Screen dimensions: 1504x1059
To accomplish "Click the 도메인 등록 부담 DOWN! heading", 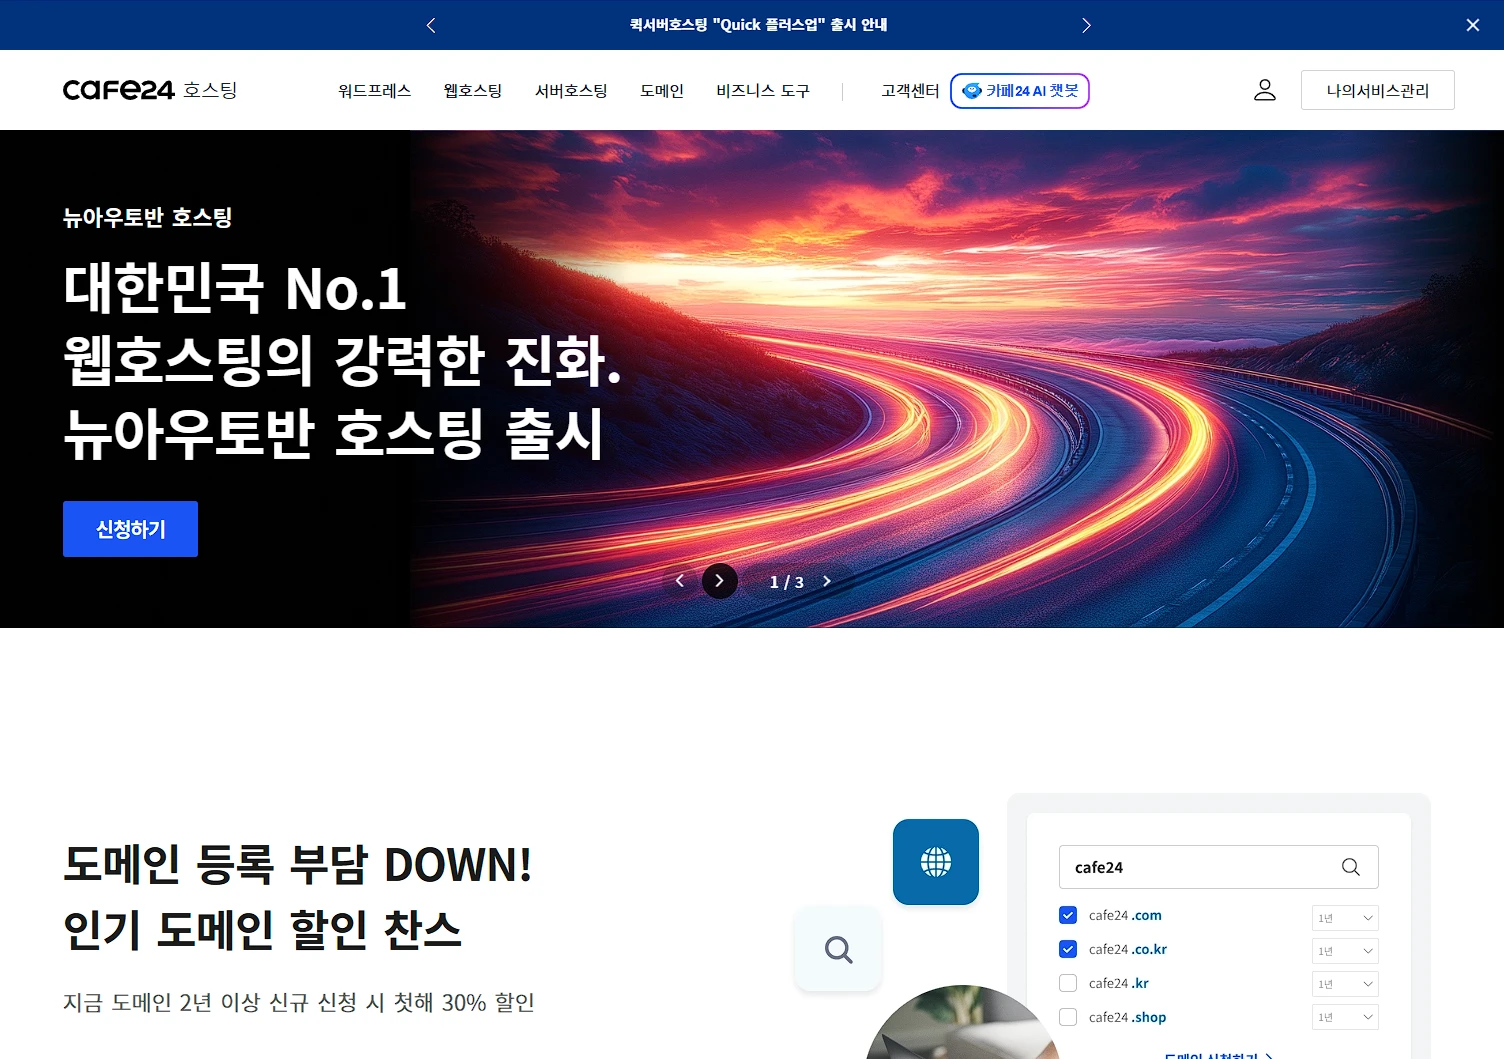I will [x=298, y=864].
